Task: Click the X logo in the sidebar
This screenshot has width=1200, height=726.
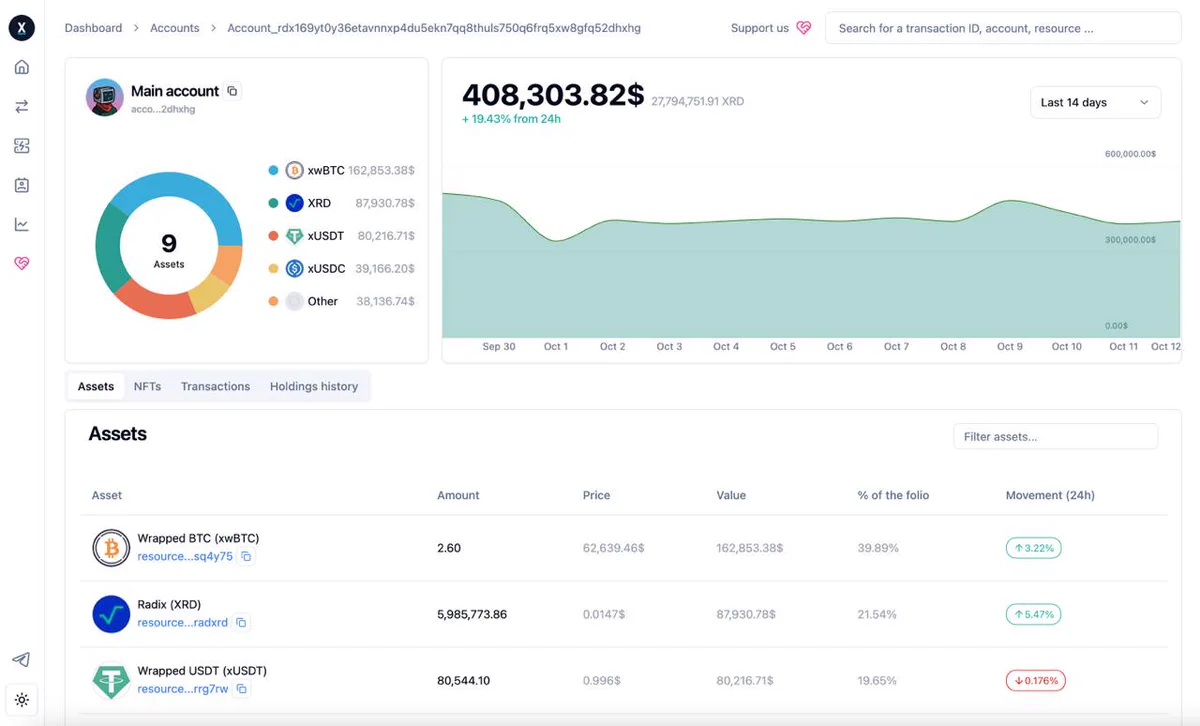Action: coord(22,28)
